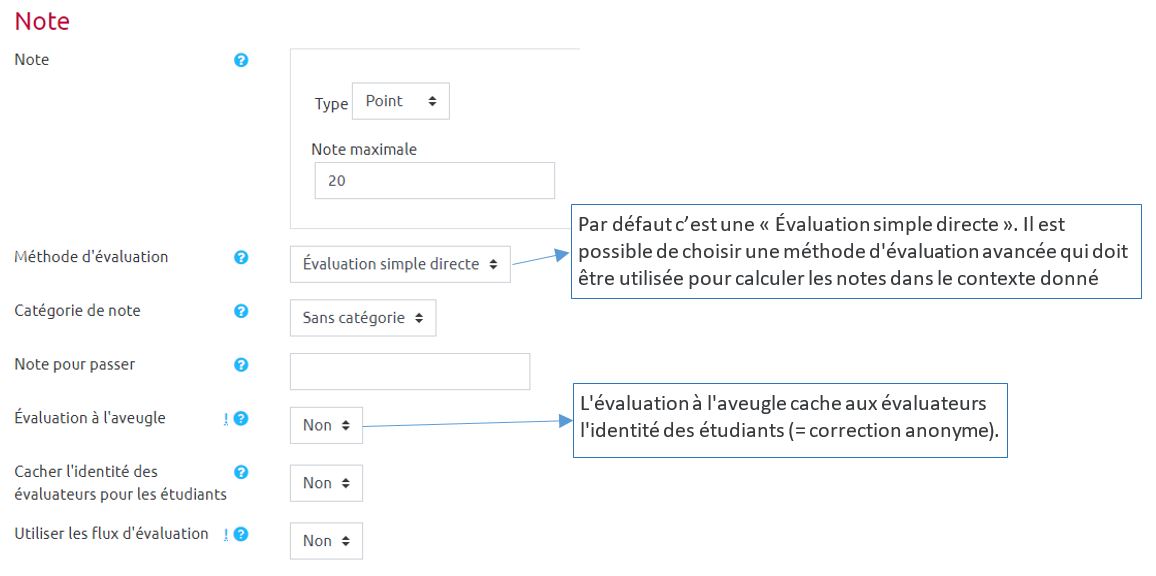Open the Sans catégorie dropdown

click(x=362, y=318)
